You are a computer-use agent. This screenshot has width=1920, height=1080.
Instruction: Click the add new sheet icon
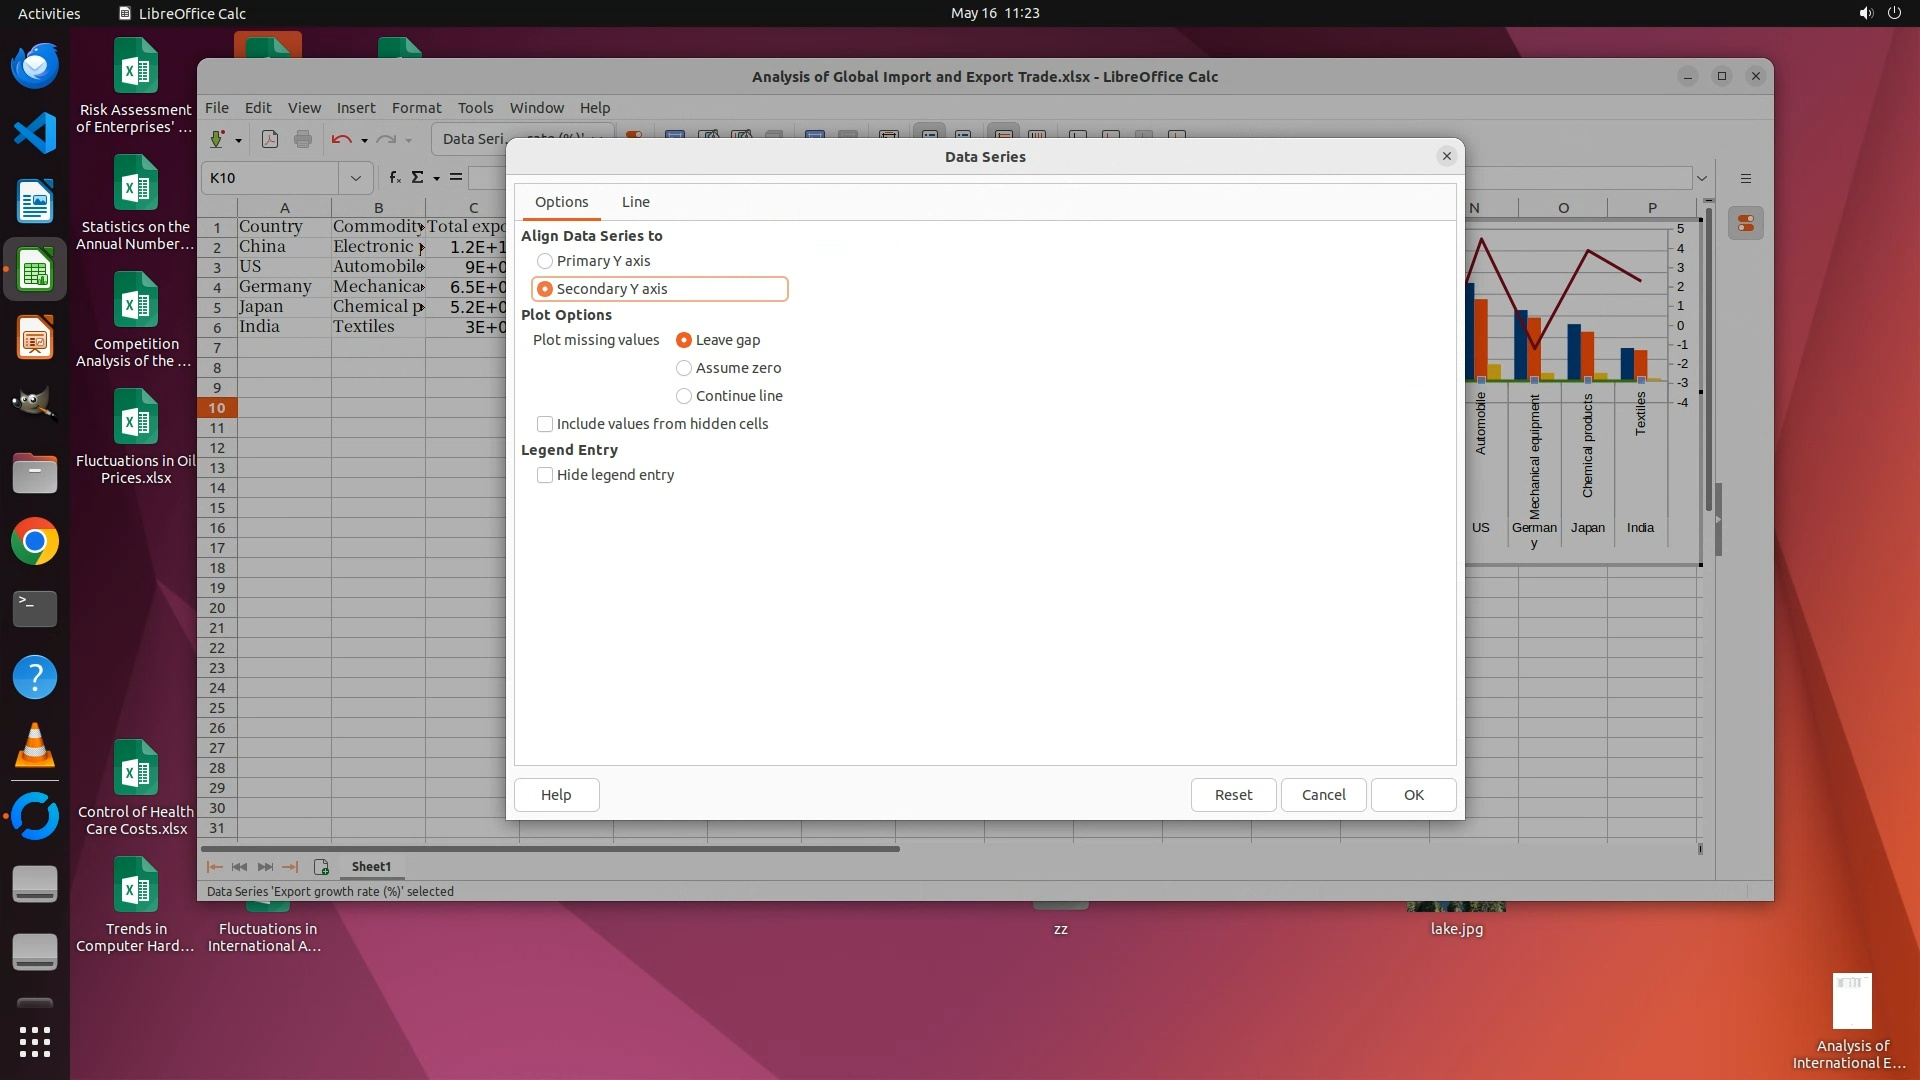tap(321, 867)
